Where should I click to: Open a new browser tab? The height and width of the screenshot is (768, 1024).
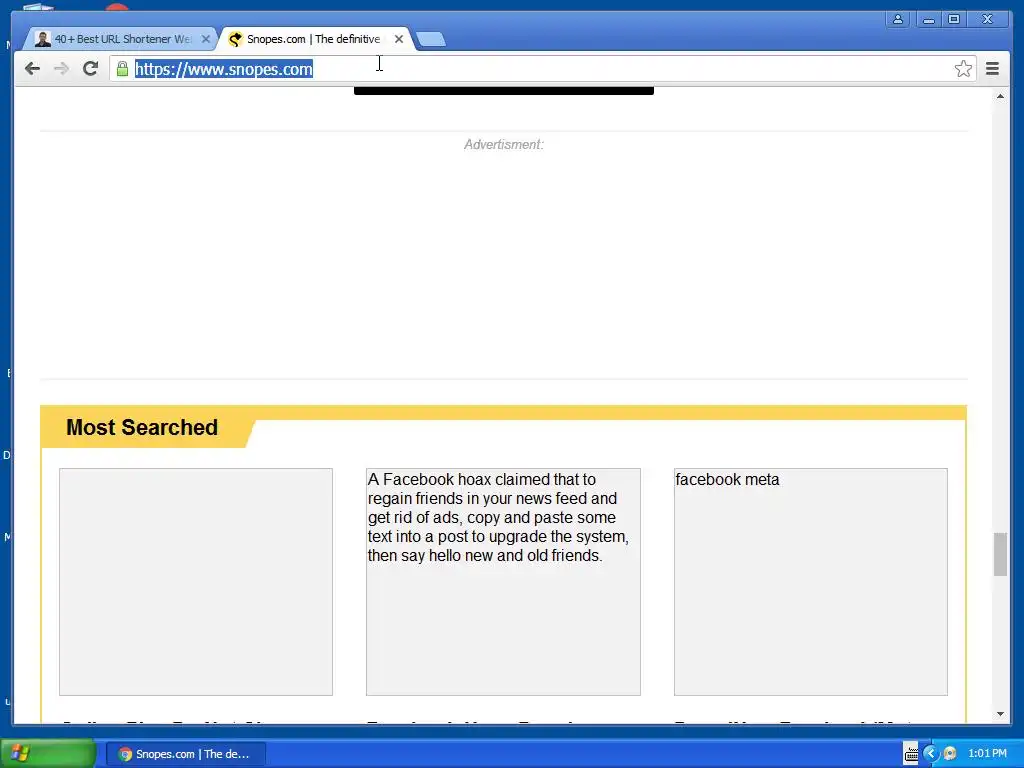coord(431,40)
